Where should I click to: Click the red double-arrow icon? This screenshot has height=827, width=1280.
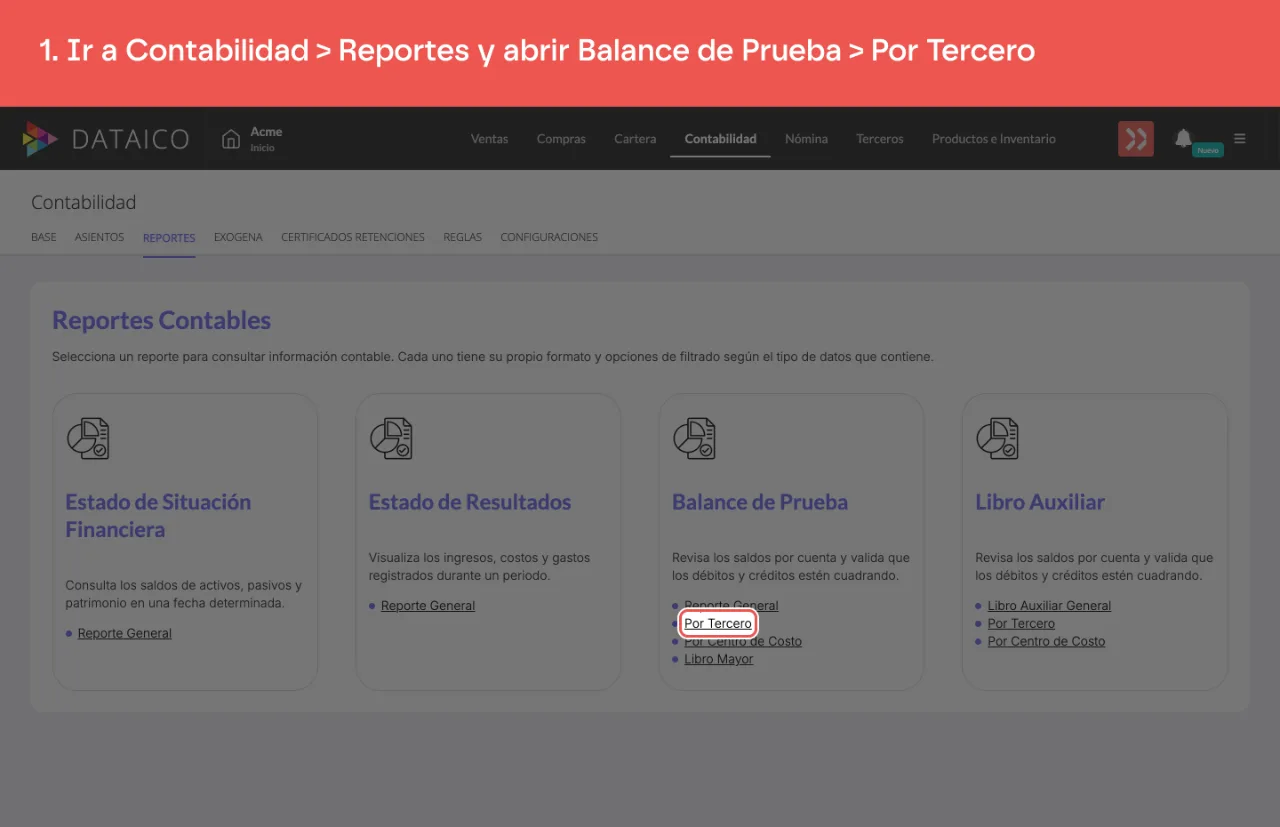[1136, 139]
